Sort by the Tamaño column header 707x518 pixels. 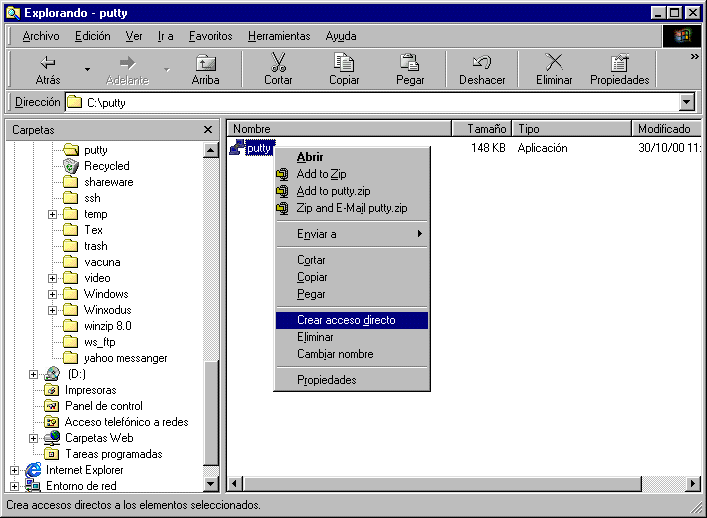(x=482, y=129)
